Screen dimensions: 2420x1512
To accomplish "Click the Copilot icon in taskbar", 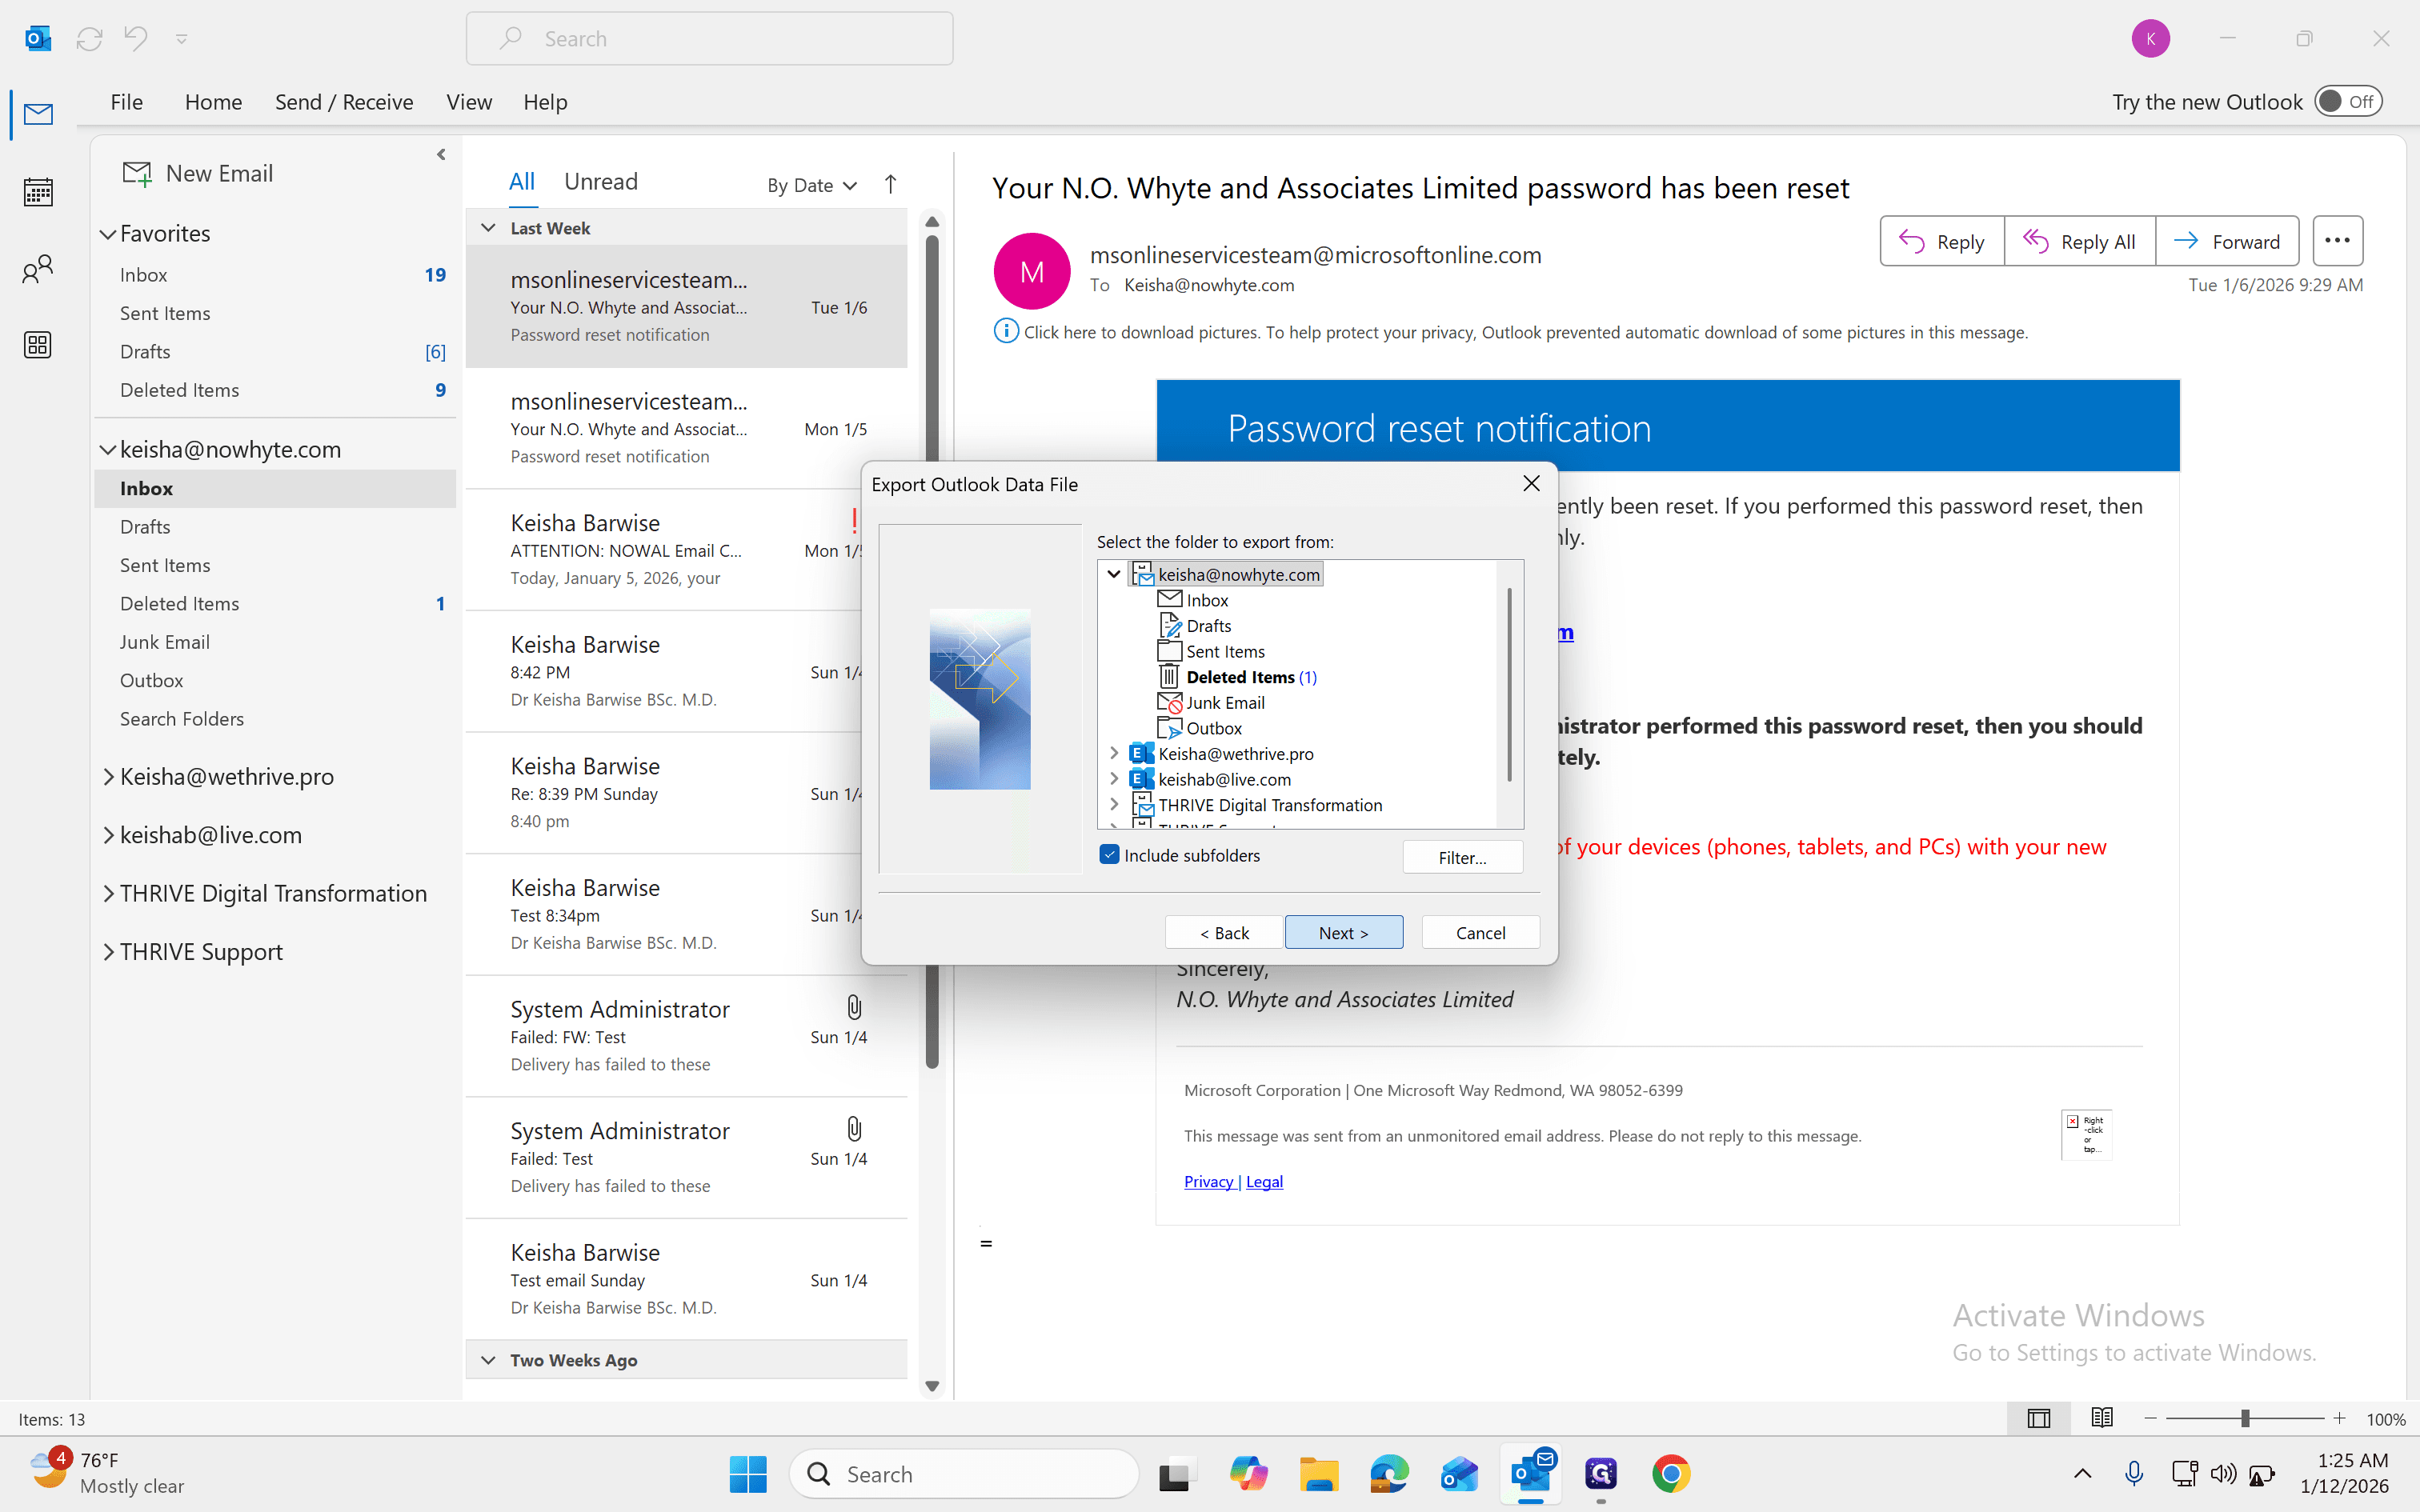I will pyautogui.click(x=1248, y=1474).
